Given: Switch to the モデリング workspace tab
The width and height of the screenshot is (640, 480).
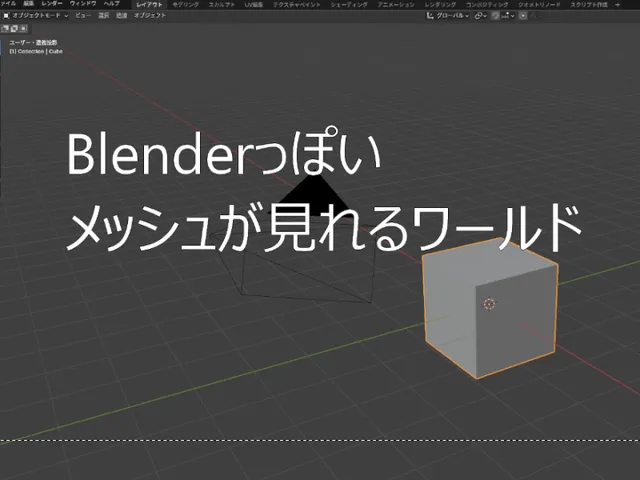Looking at the screenshot, I should point(185,4).
